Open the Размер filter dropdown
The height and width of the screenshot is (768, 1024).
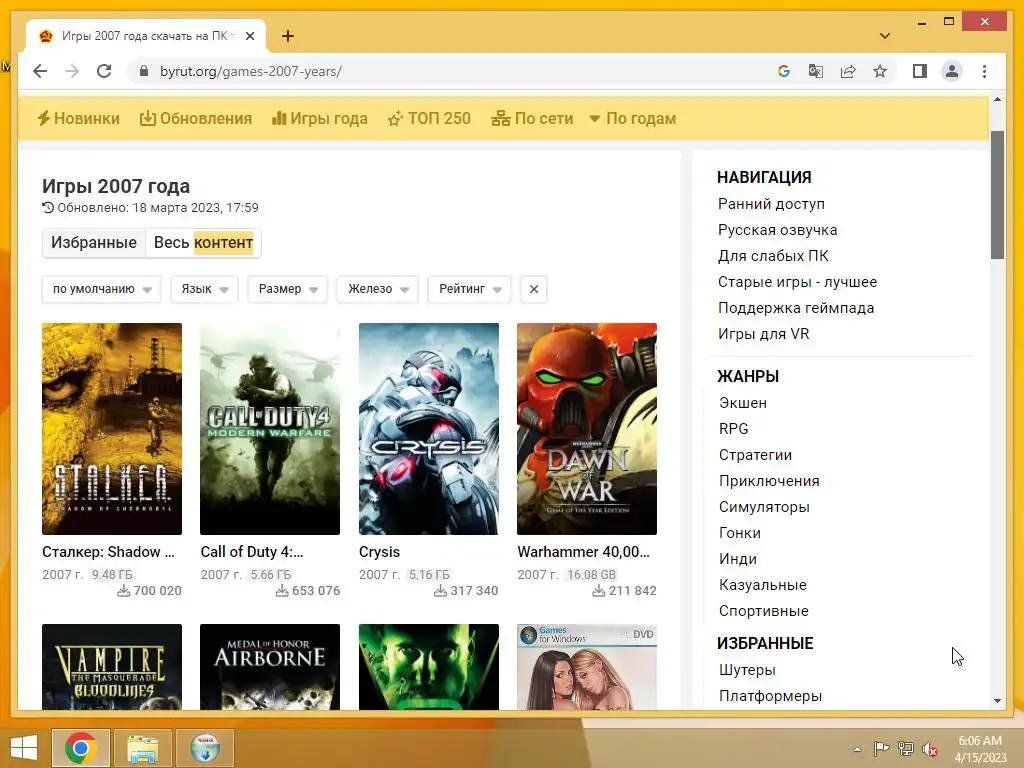click(x=287, y=289)
